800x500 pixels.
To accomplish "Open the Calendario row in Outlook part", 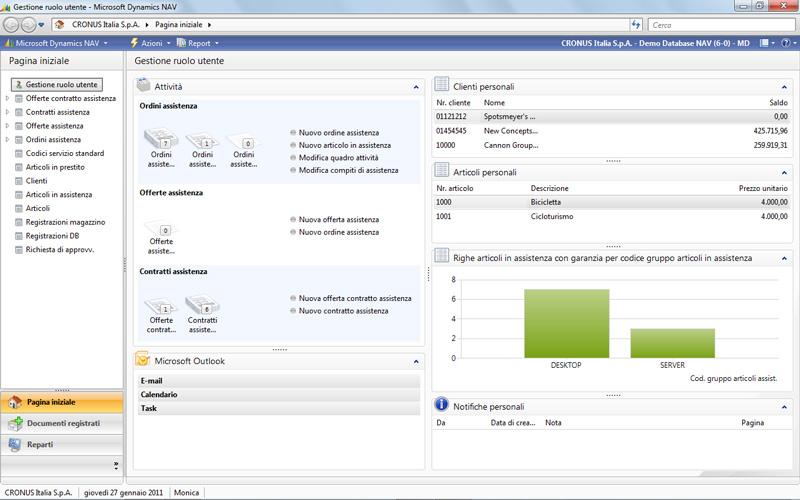I will 279,394.
